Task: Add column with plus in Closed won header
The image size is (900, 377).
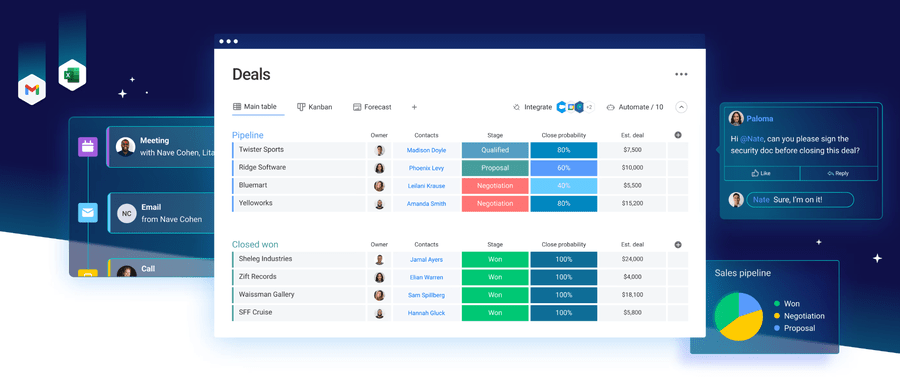Action: coord(678,245)
